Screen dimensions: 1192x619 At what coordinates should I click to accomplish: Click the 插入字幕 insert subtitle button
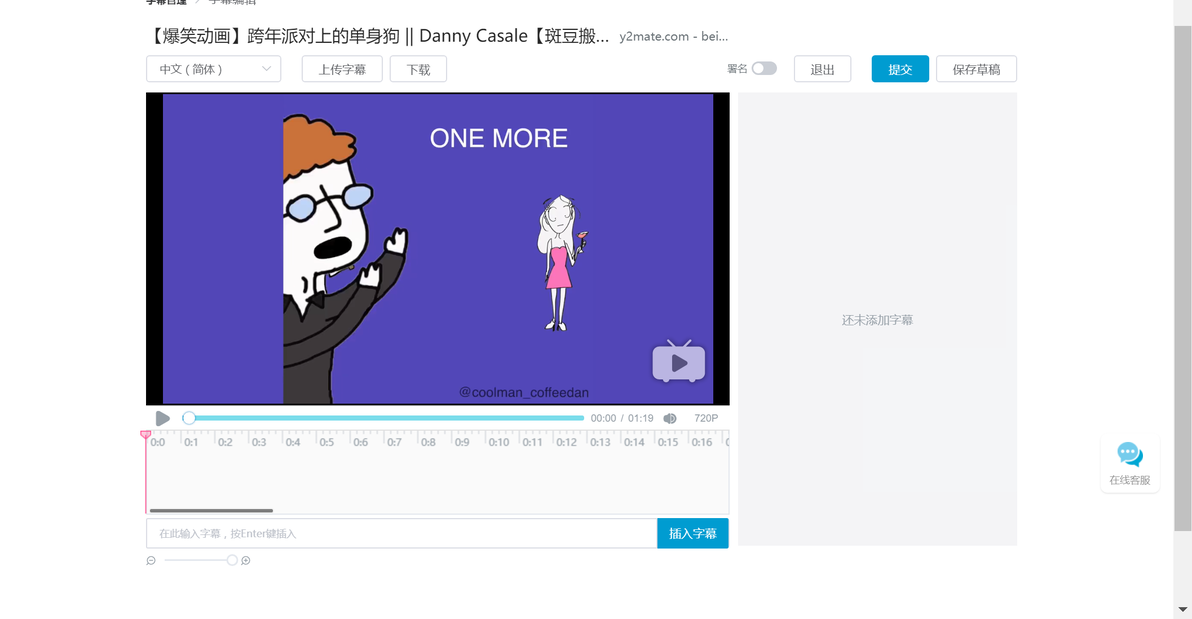tap(693, 533)
